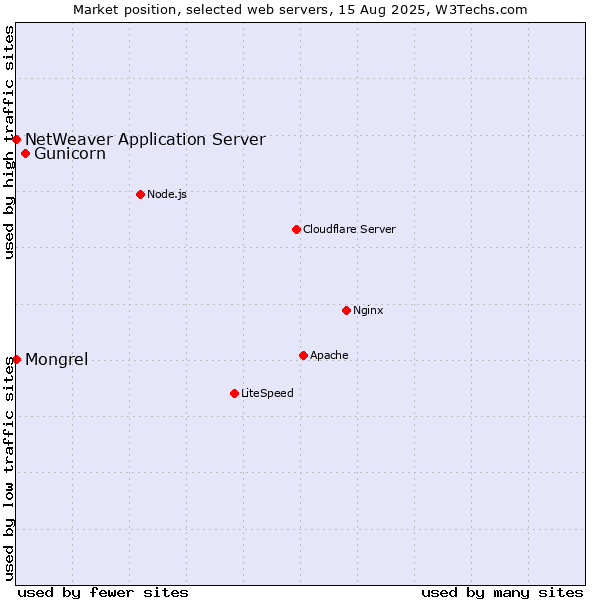600x600 pixels.
Task: Click the 'used by low traffic sites' label
Action: click(8, 469)
